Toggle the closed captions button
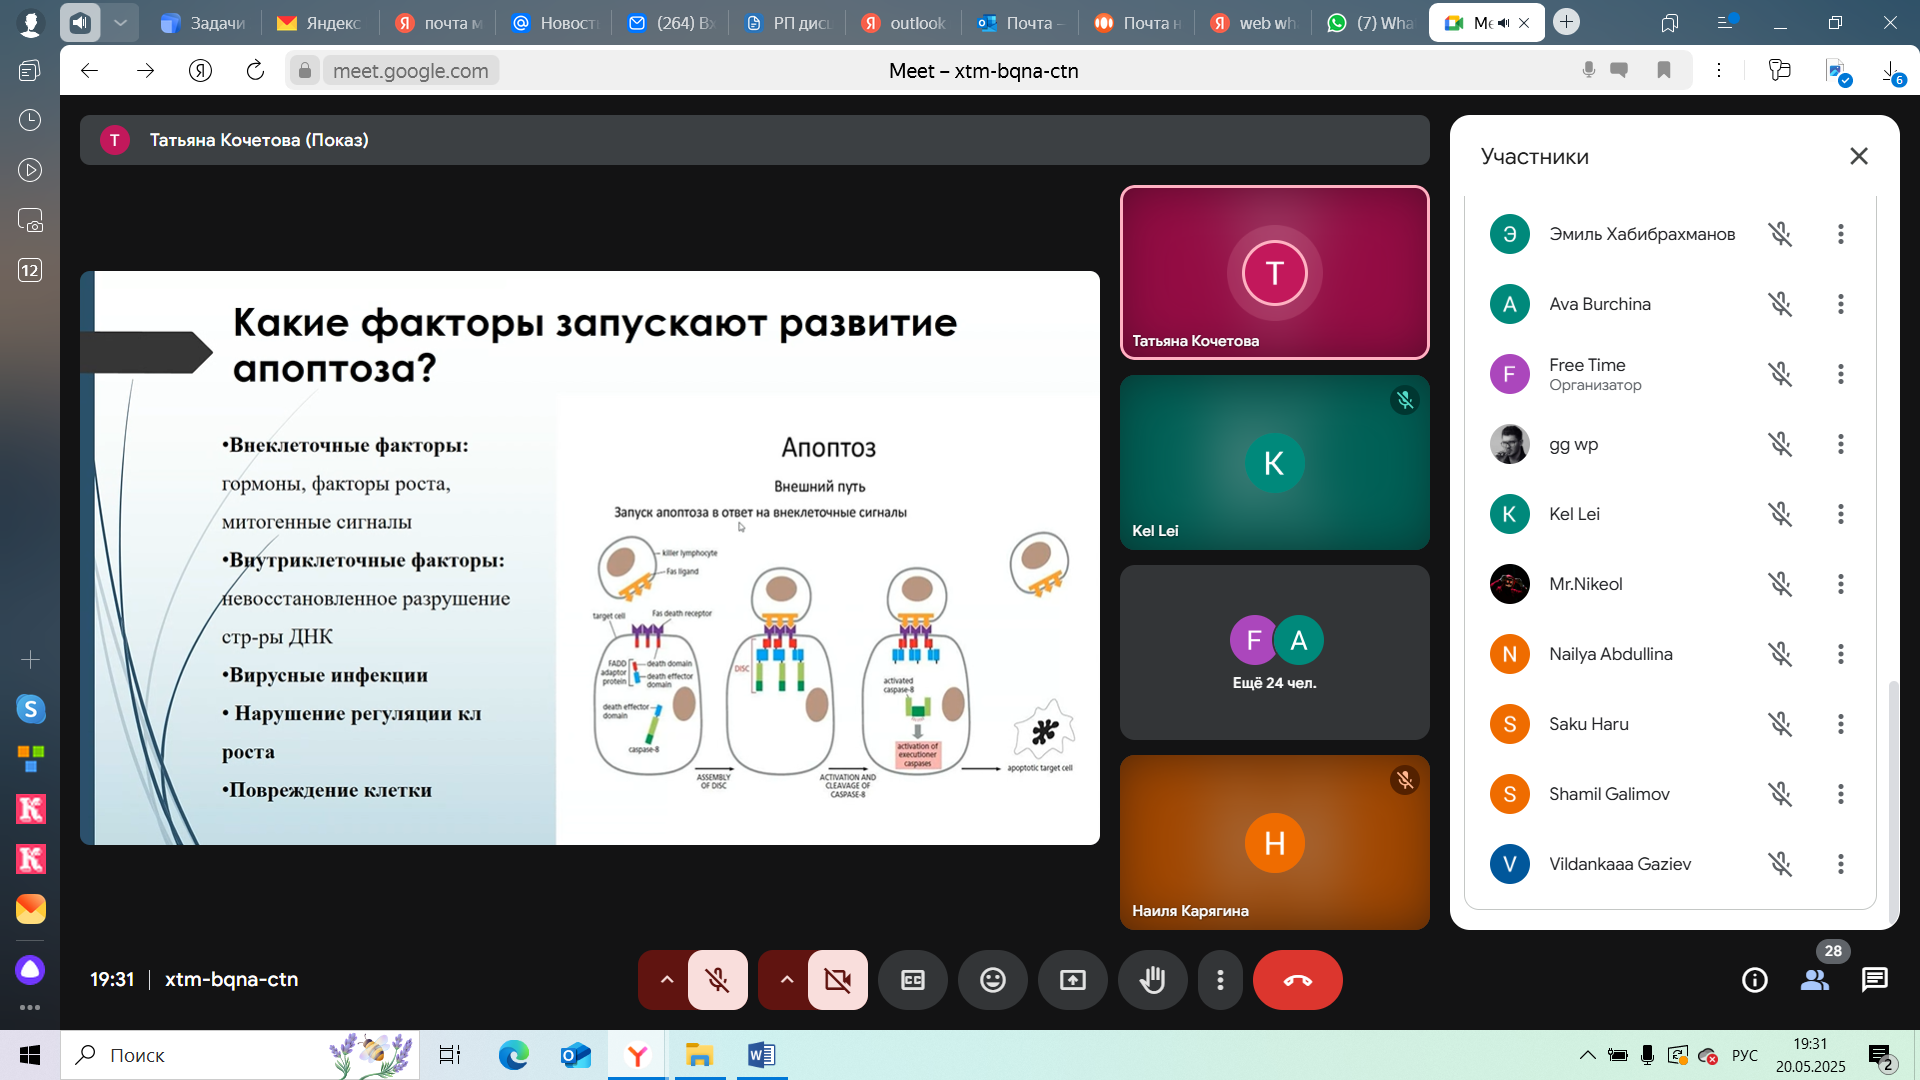Viewport: 1920px width, 1080px height. click(912, 980)
